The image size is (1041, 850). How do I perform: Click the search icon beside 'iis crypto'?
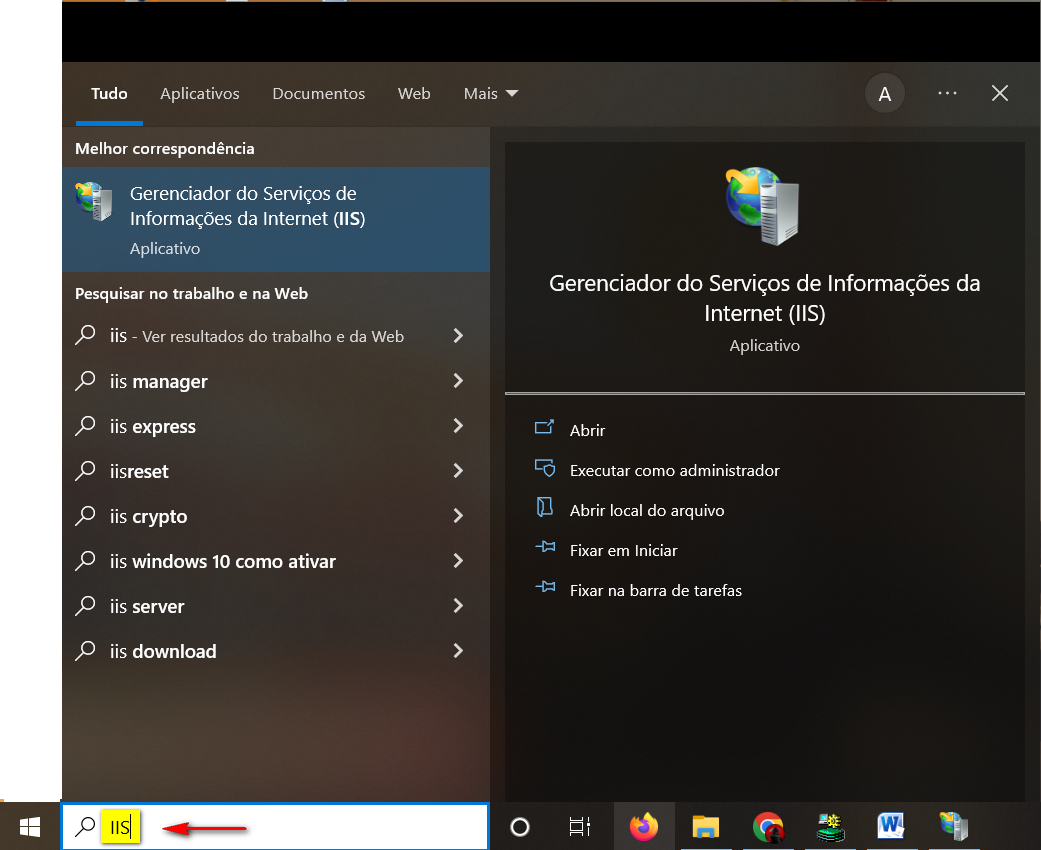coord(85,516)
